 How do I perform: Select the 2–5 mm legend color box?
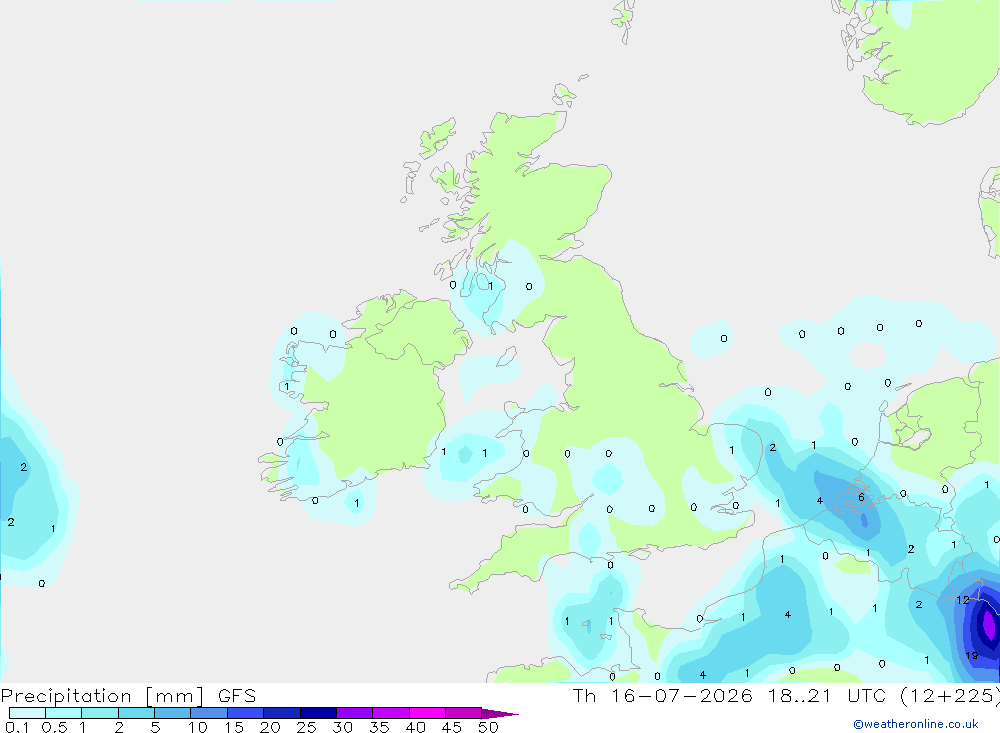tap(136, 713)
